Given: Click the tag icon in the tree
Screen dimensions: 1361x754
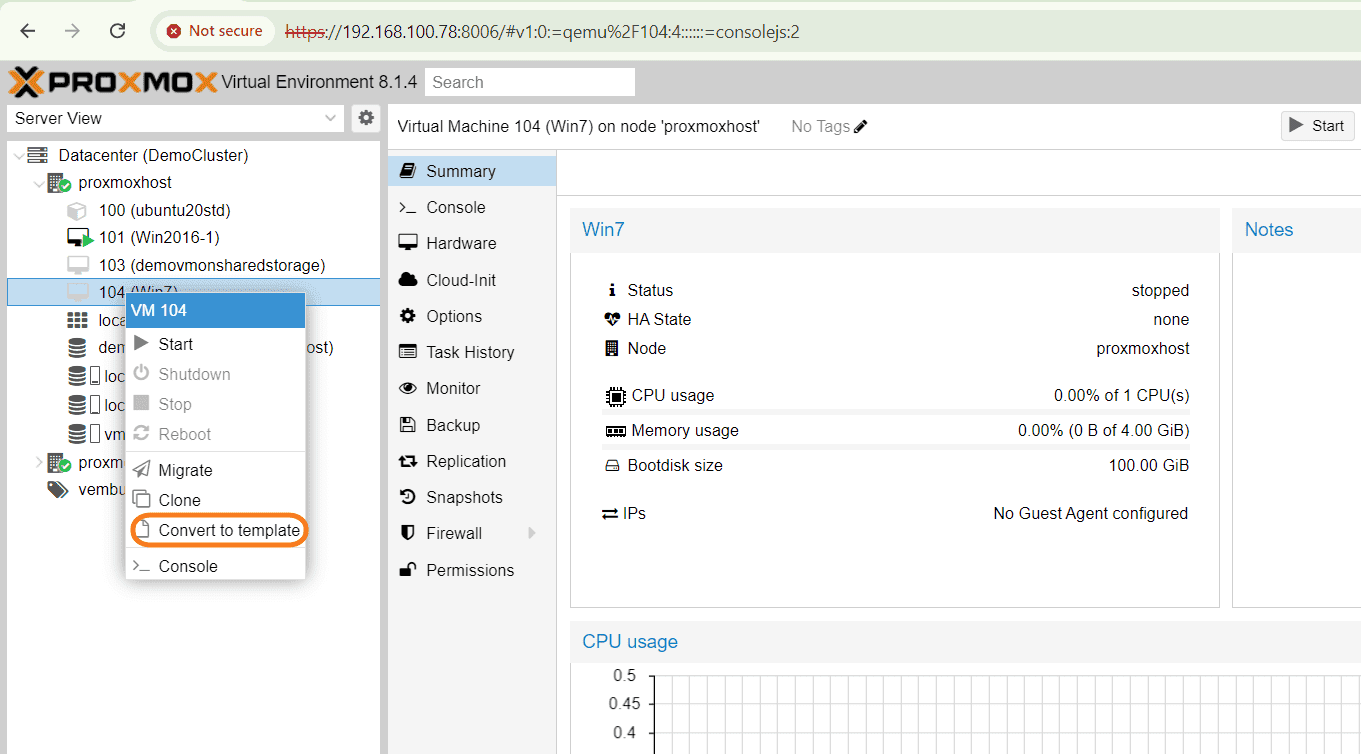Looking at the screenshot, I should click(58, 490).
